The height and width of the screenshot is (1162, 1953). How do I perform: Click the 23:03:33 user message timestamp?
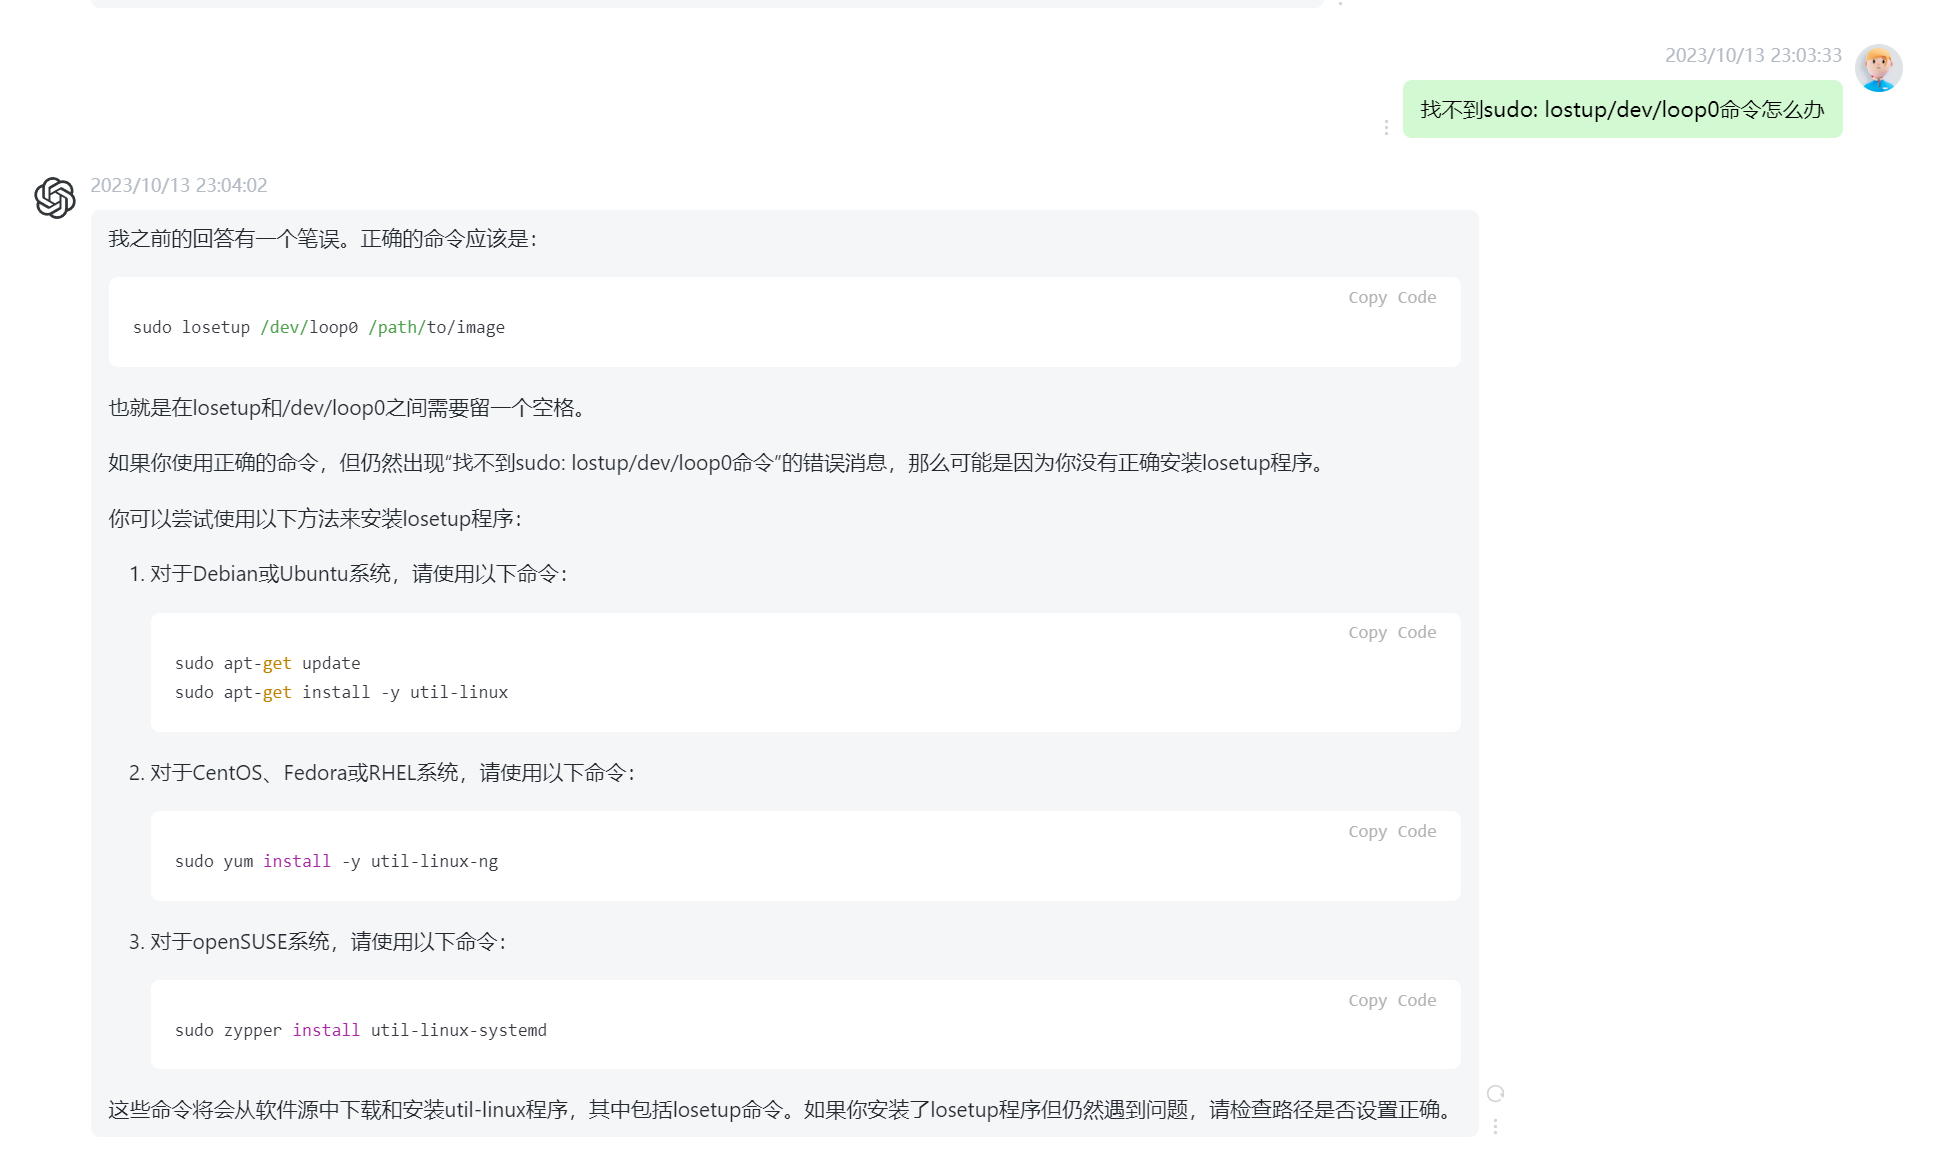[1752, 55]
